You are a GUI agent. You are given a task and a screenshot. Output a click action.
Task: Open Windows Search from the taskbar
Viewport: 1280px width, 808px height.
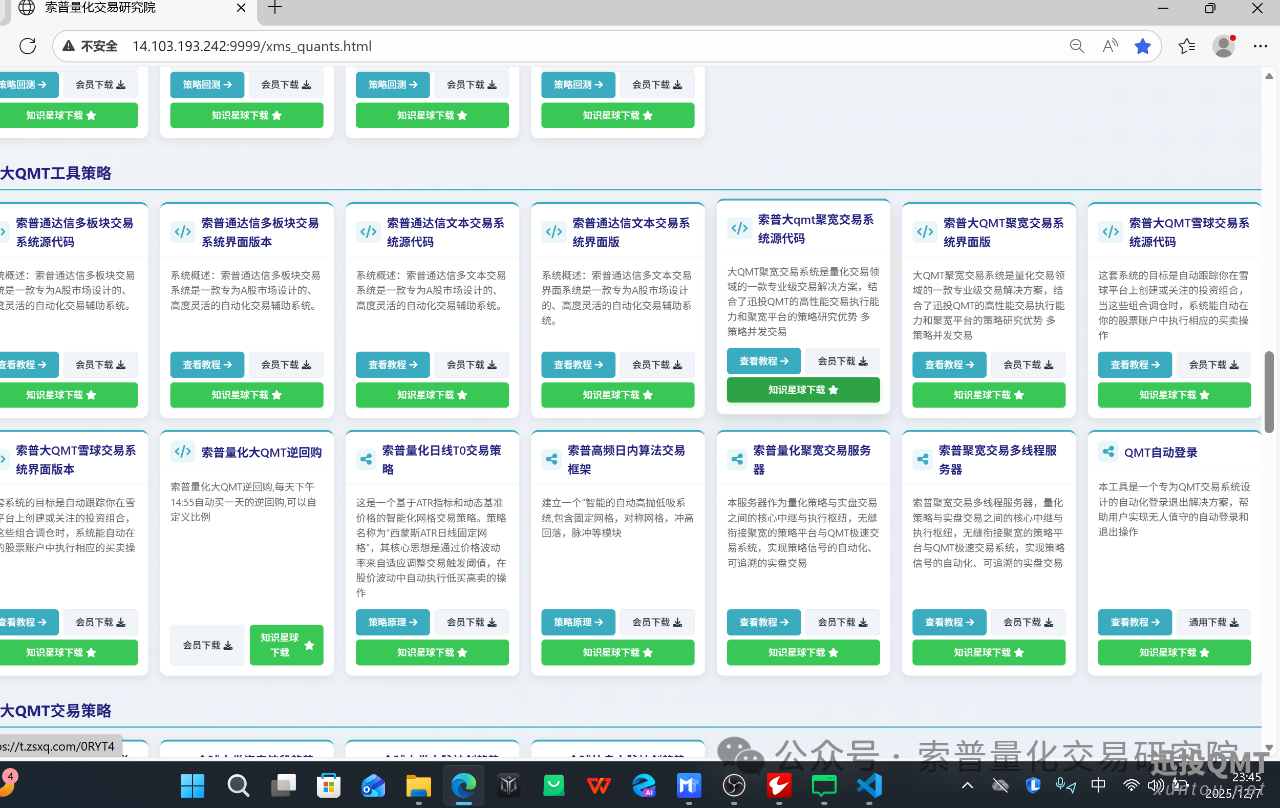(x=237, y=786)
